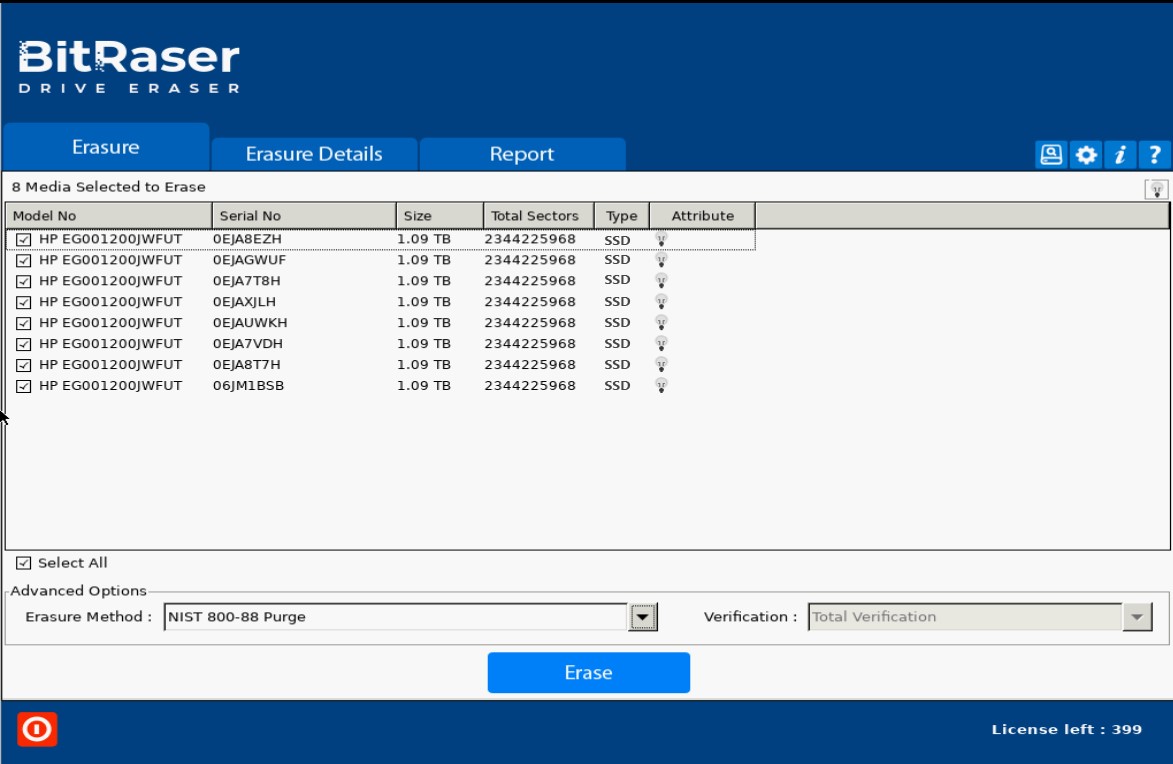Click attribute bulb icon for 0EJAGWUF
1173x764 pixels.
coord(661,260)
